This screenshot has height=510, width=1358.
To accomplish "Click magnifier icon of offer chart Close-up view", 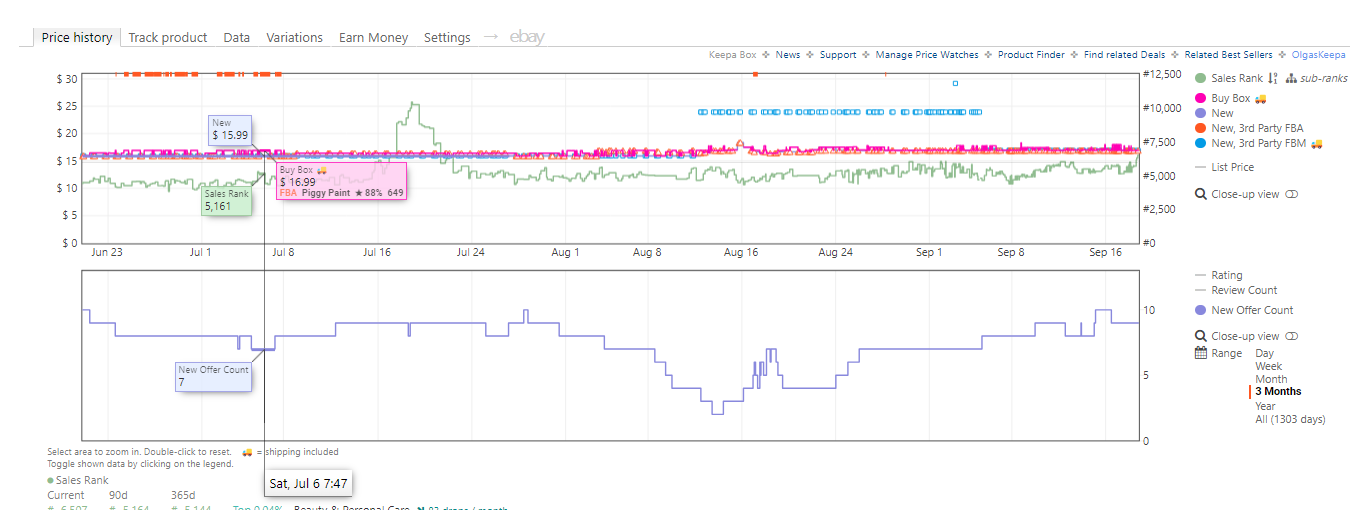I will [1201, 336].
